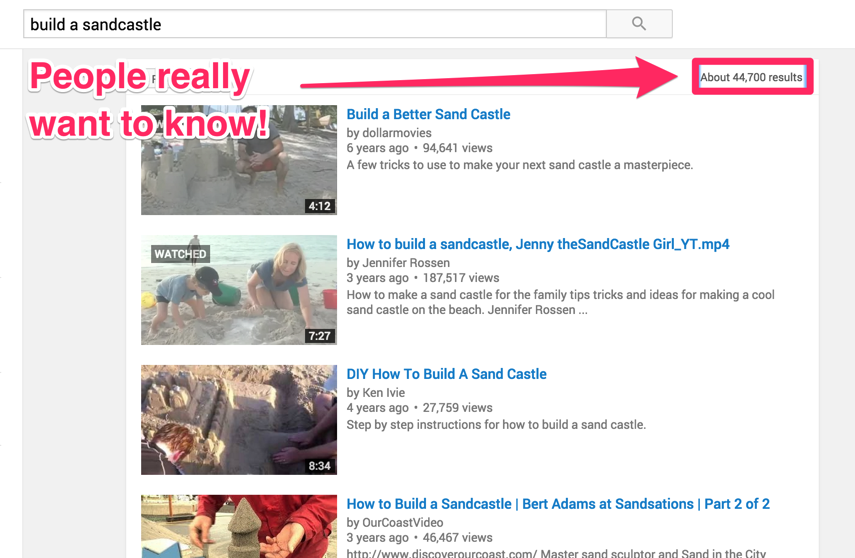Click the '3 years ago • 46,467 views' text
This screenshot has width=855, height=558.
point(419,538)
